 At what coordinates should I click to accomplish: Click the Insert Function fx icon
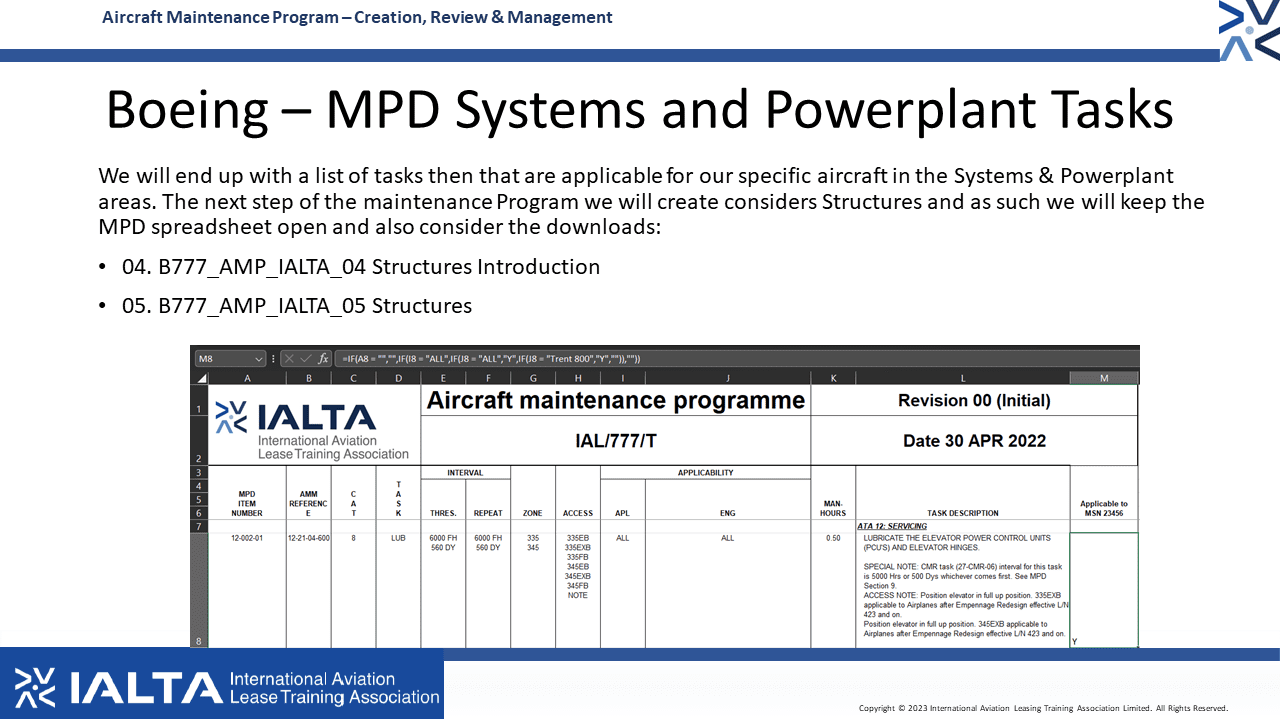[324, 358]
